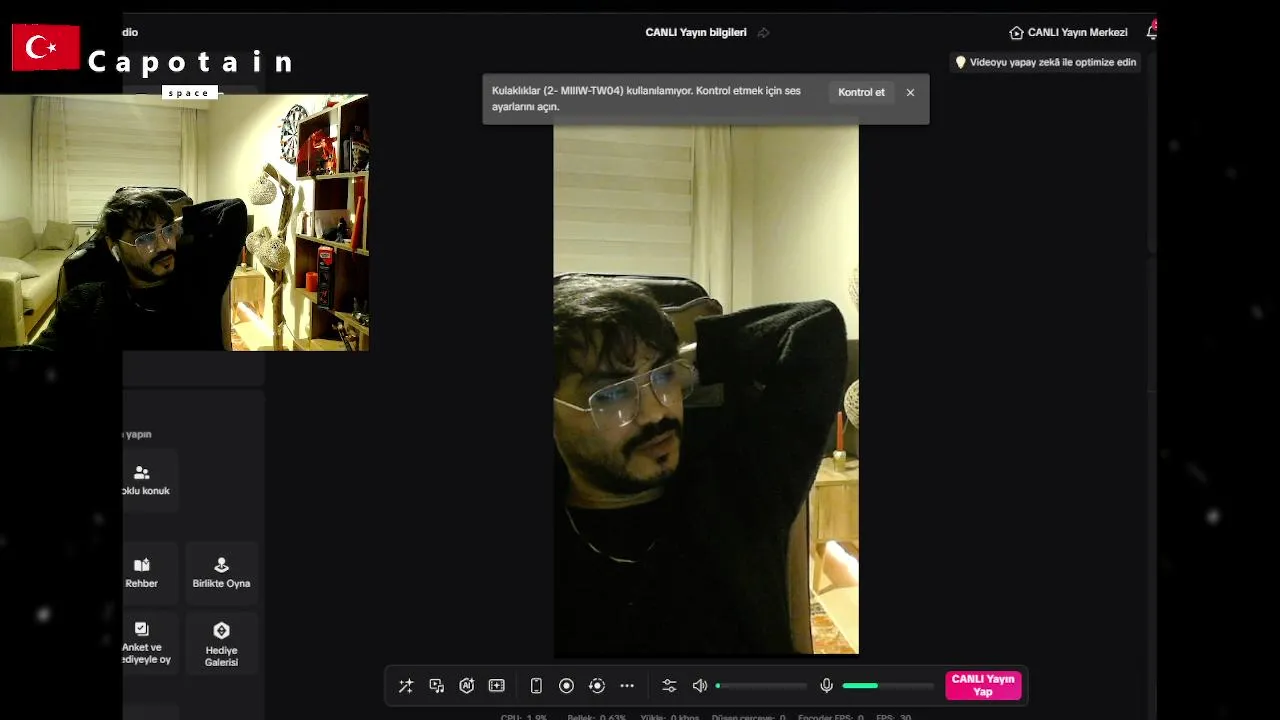This screenshot has width=1280, height=720.
Task: Open the Çoklu konuk tile
Action: (x=150, y=480)
